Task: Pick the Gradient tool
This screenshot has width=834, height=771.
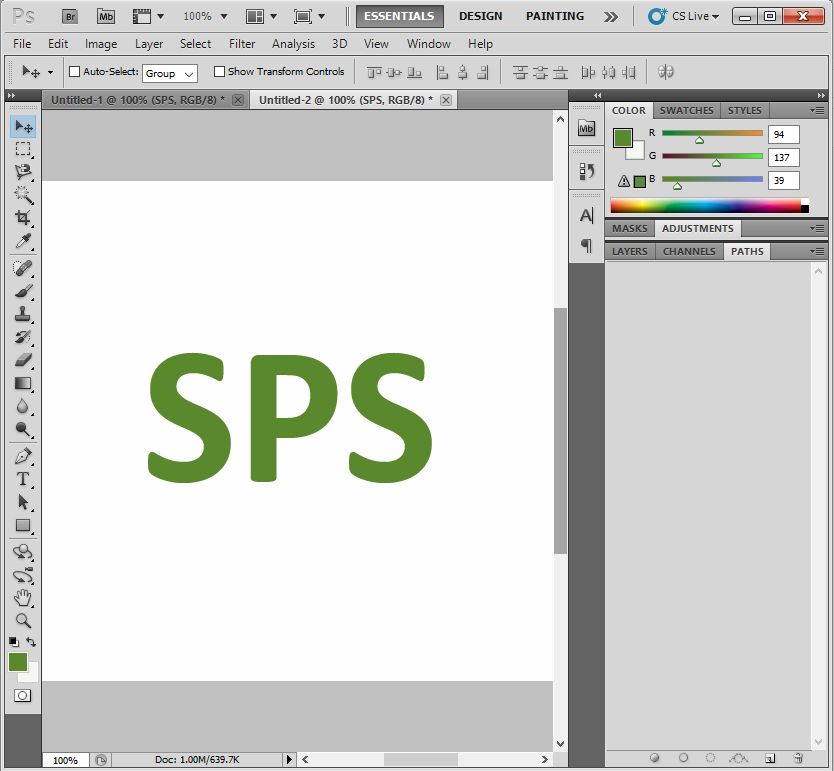Action: click(23, 384)
